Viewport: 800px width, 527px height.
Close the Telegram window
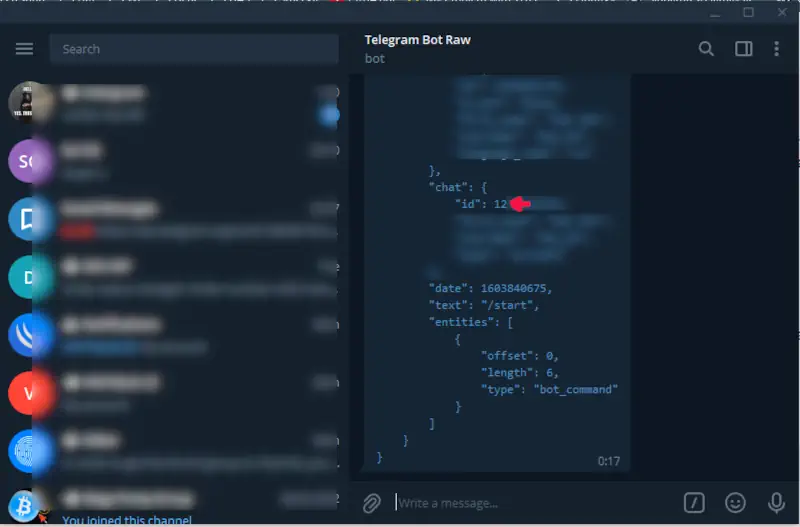pyautogui.click(x=782, y=13)
